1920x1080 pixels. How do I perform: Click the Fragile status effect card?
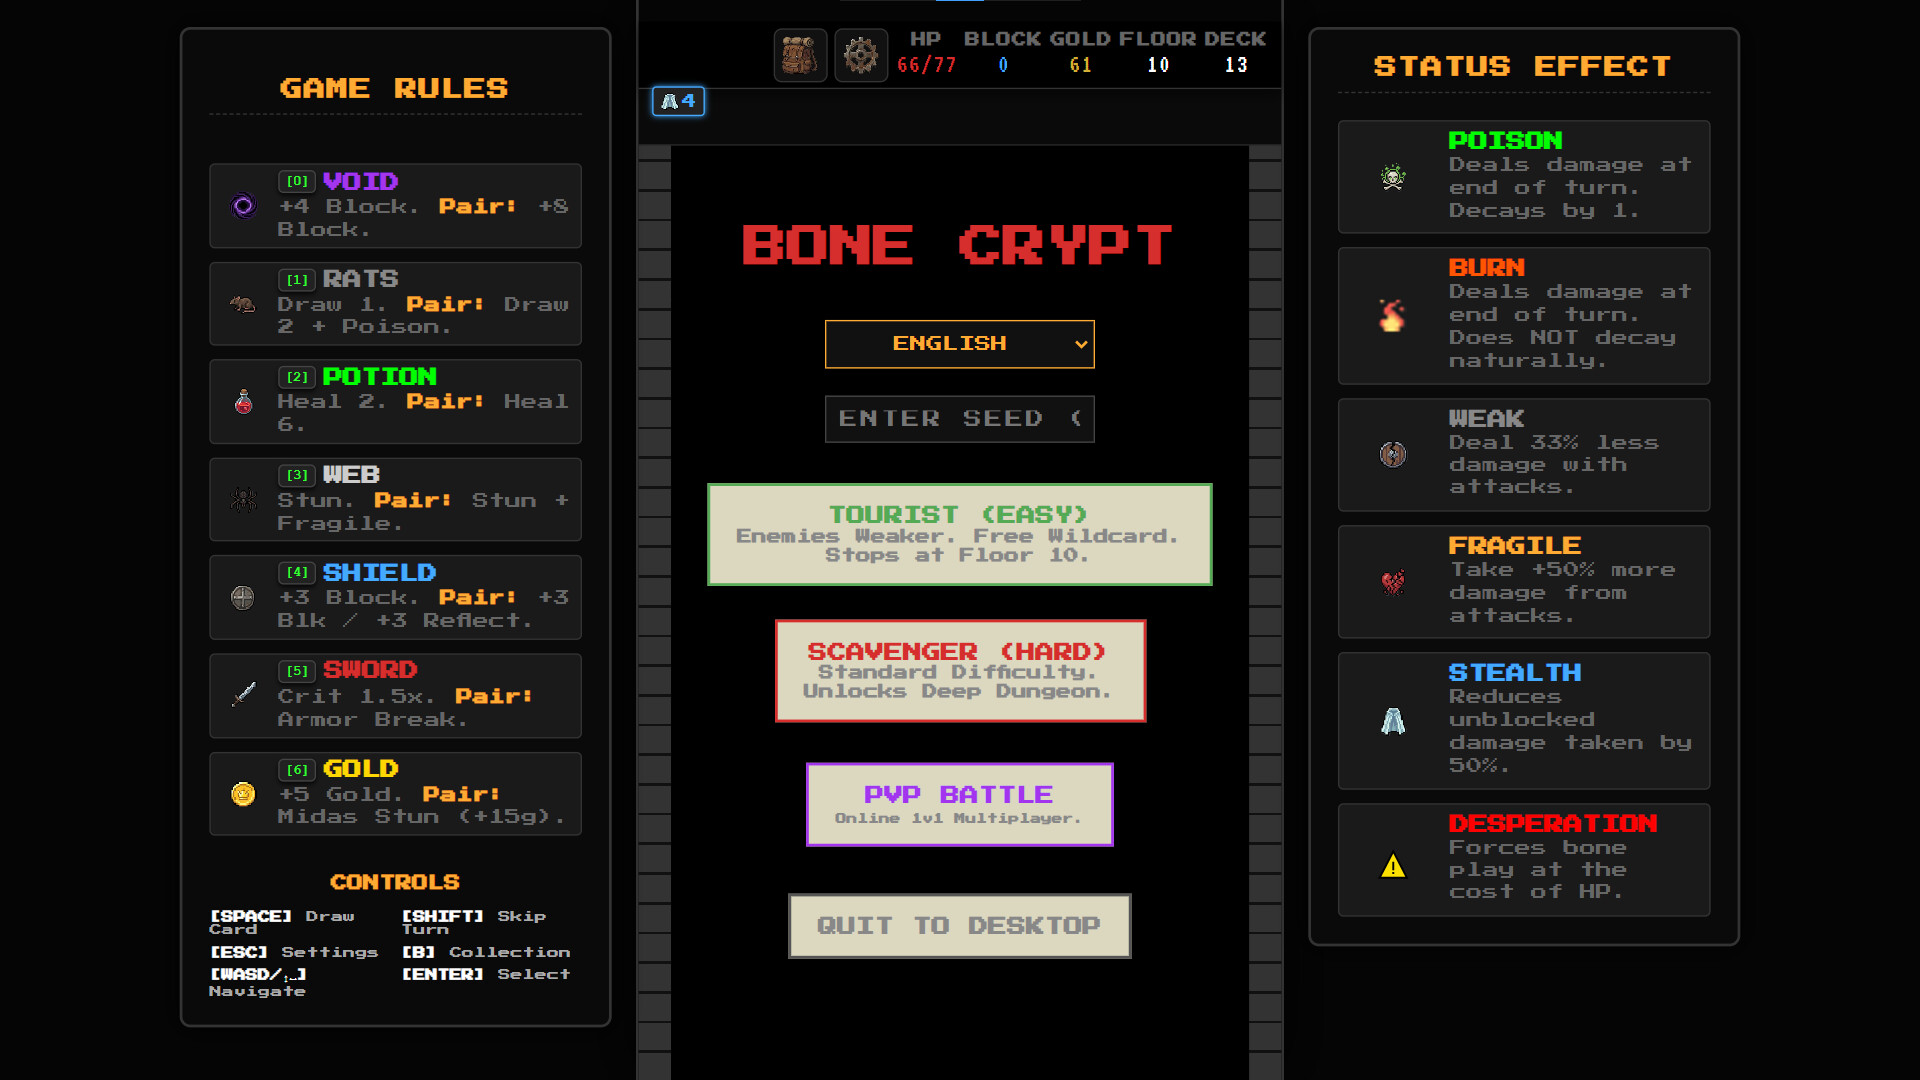(1523, 582)
